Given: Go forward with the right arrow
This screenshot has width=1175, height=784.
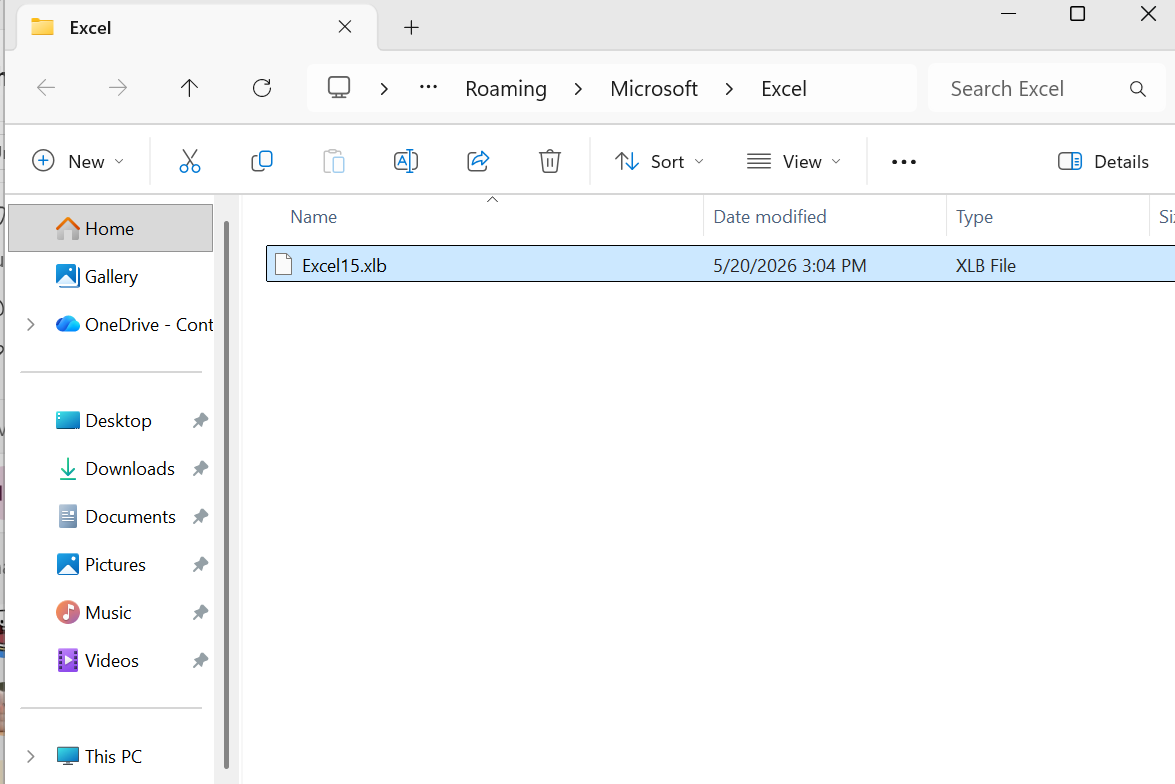Looking at the screenshot, I should click(118, 88).
